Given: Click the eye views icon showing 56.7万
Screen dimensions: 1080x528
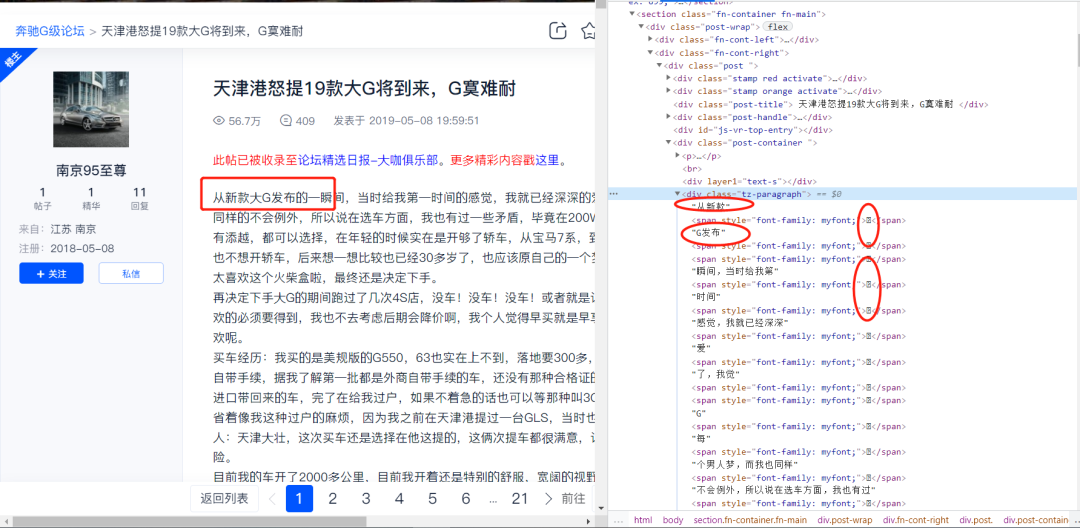Looking at the screenshot, I should pyautogui.click(x=220, y=121).
